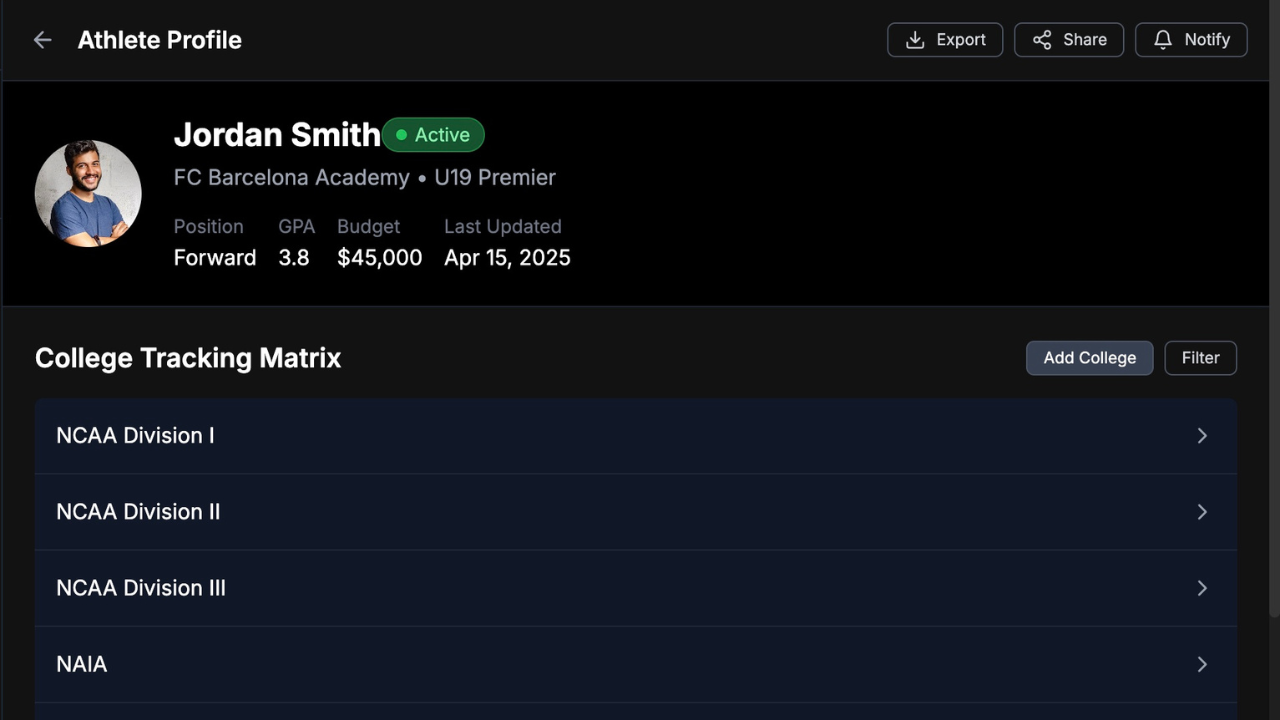
Task: Toggle the Filter option for the tracking matrix
Action: tap(1200, 357)
